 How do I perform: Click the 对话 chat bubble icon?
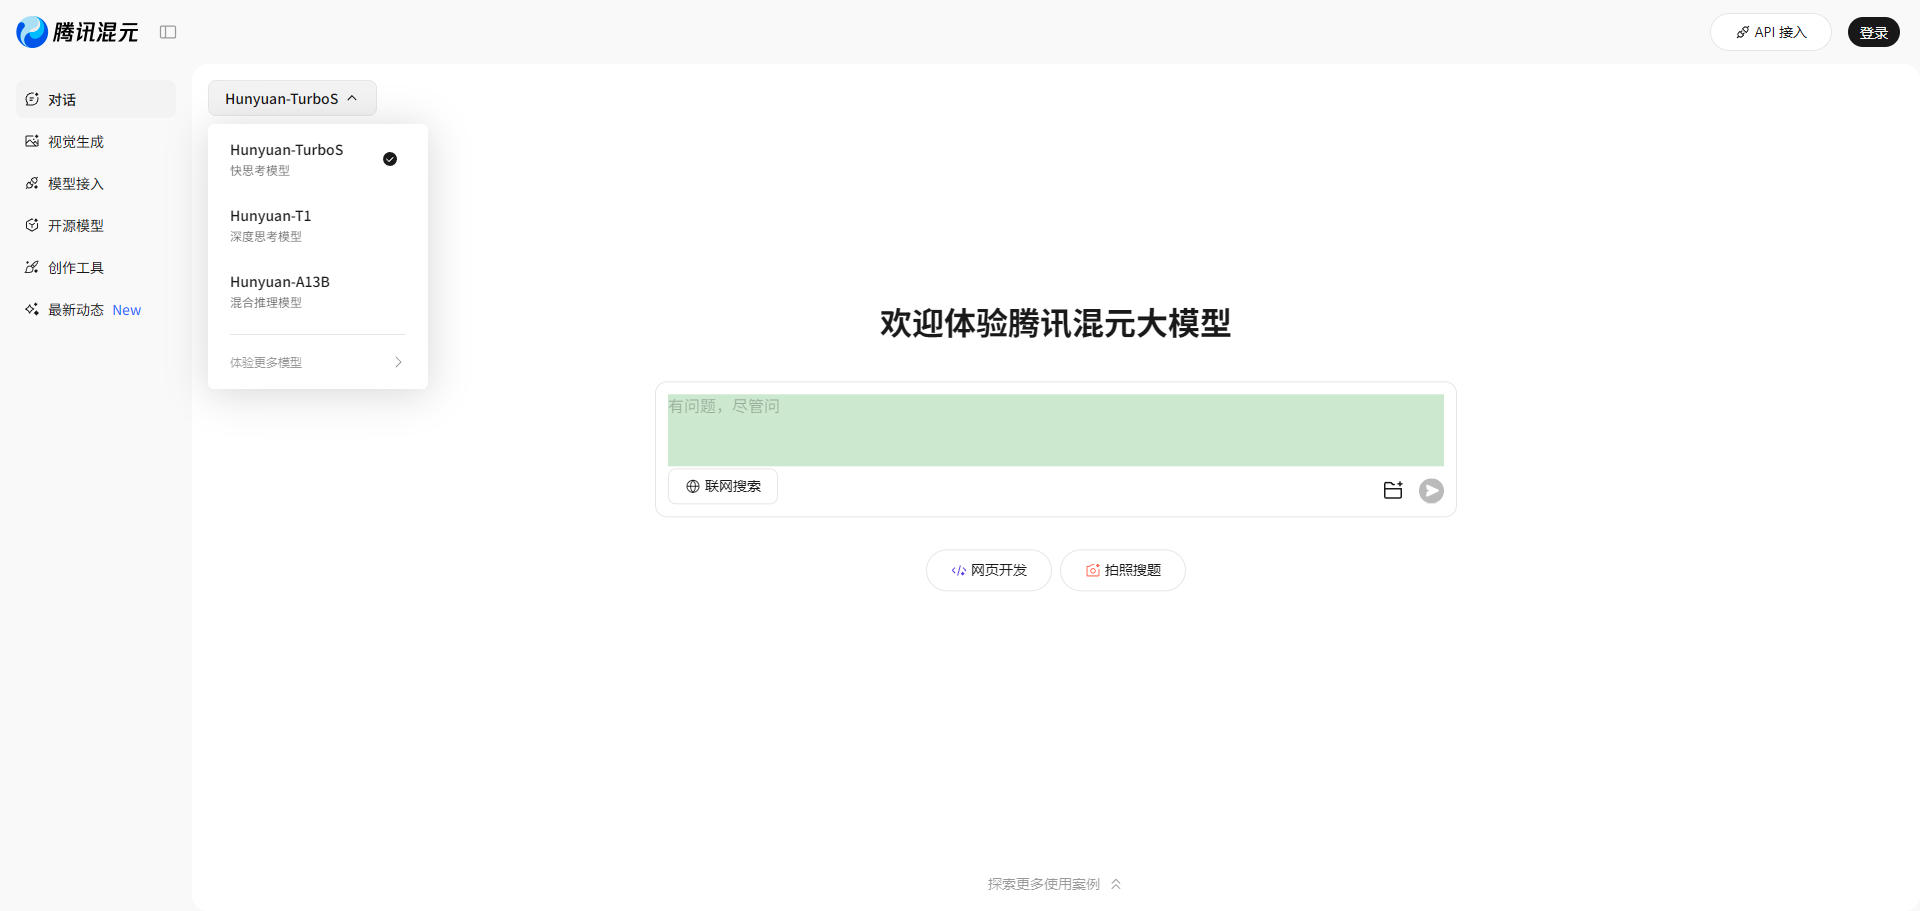(32, 99)
